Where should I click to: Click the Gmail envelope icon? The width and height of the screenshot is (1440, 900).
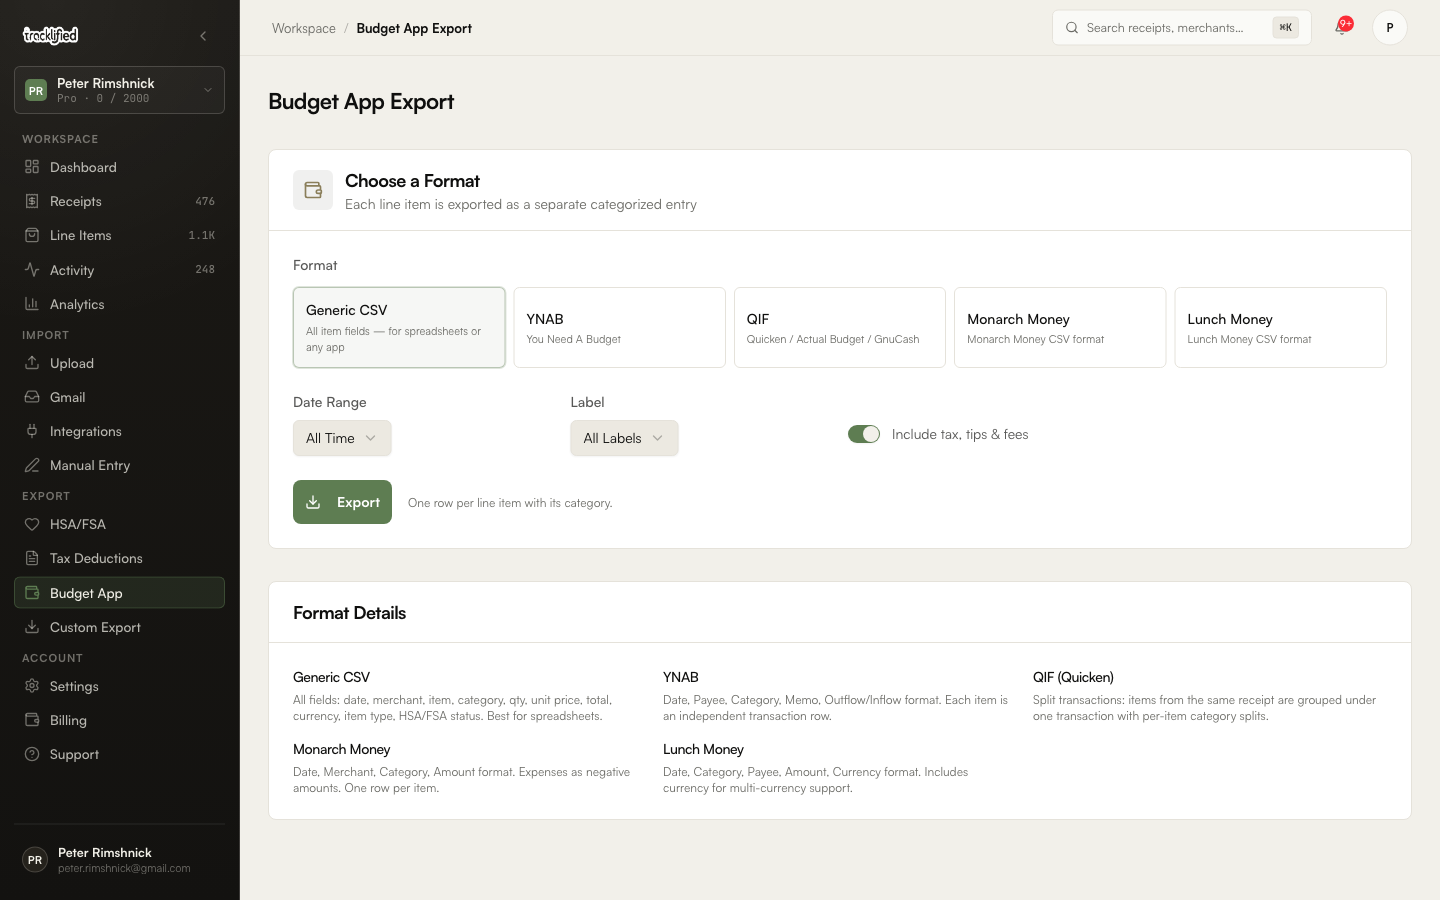32,397
